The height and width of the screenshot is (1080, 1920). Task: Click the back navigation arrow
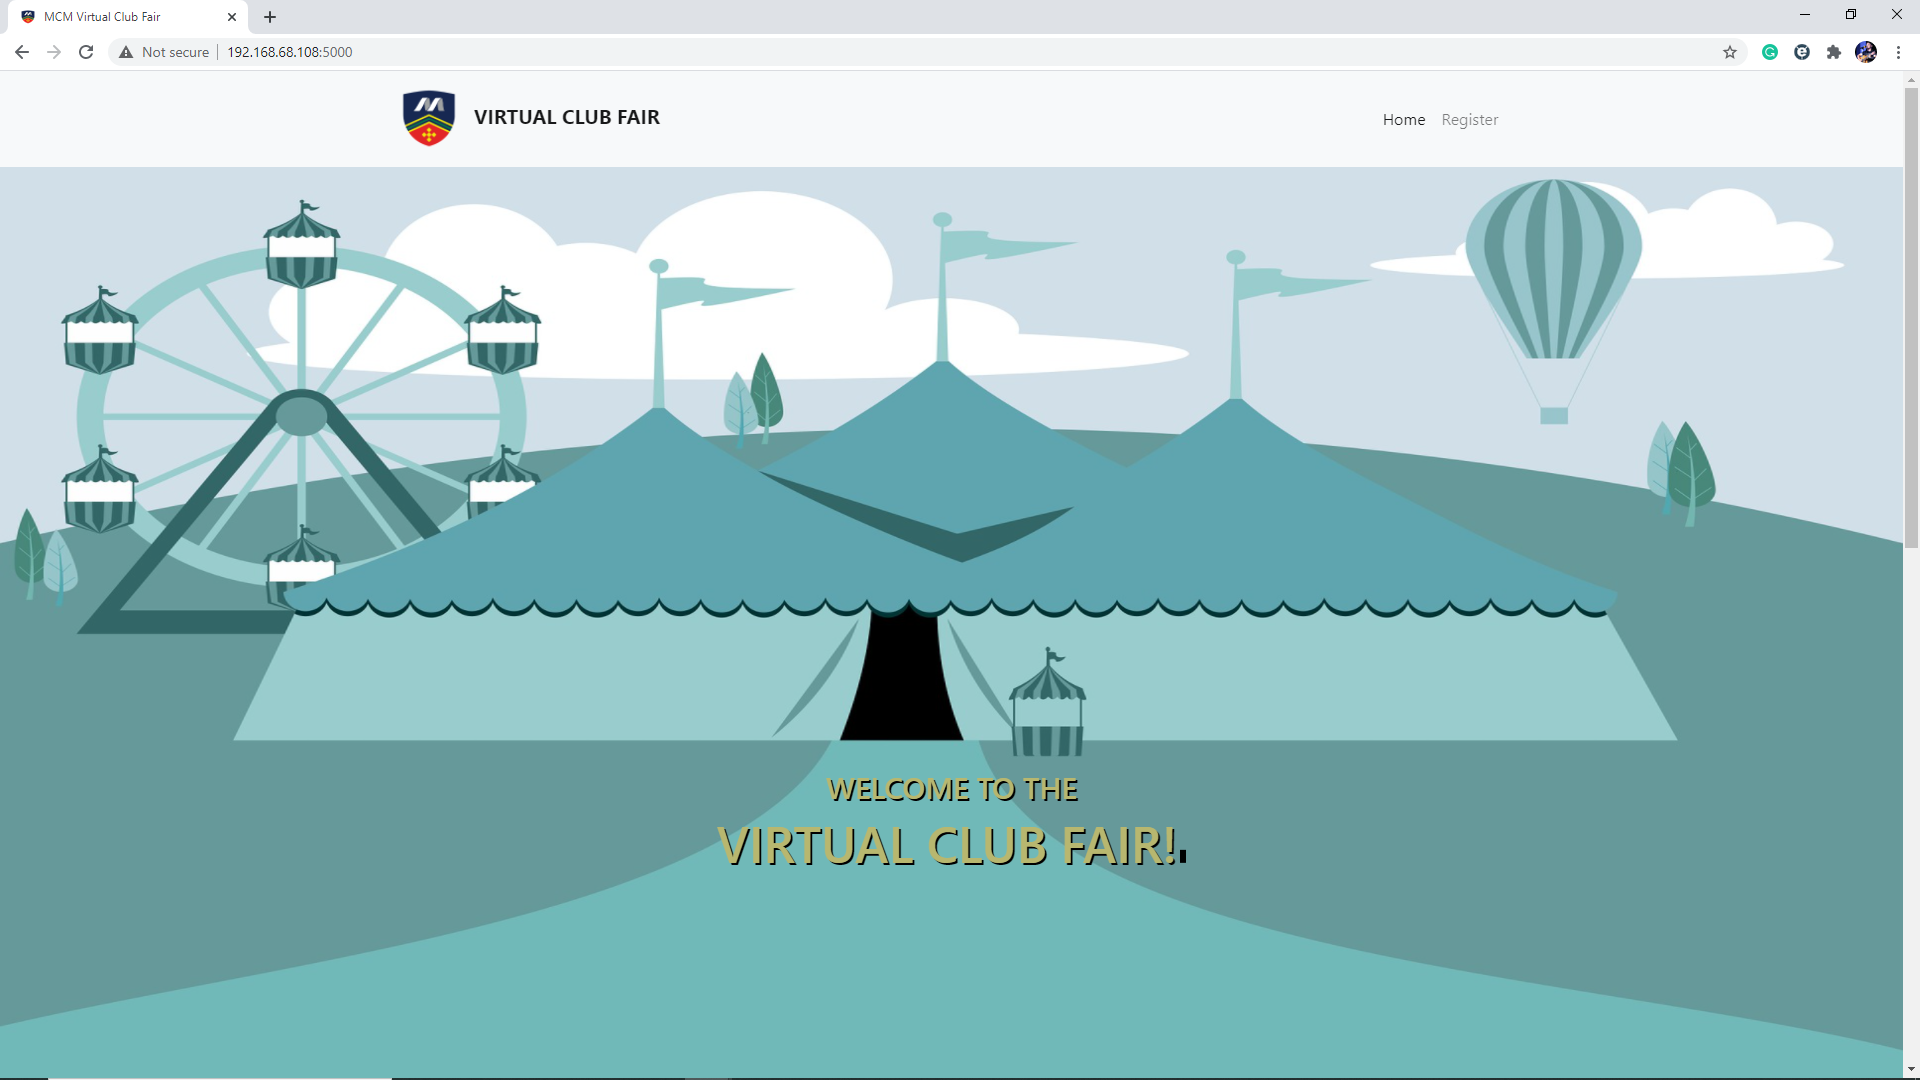pyautogui.click(x=21, y=52)
